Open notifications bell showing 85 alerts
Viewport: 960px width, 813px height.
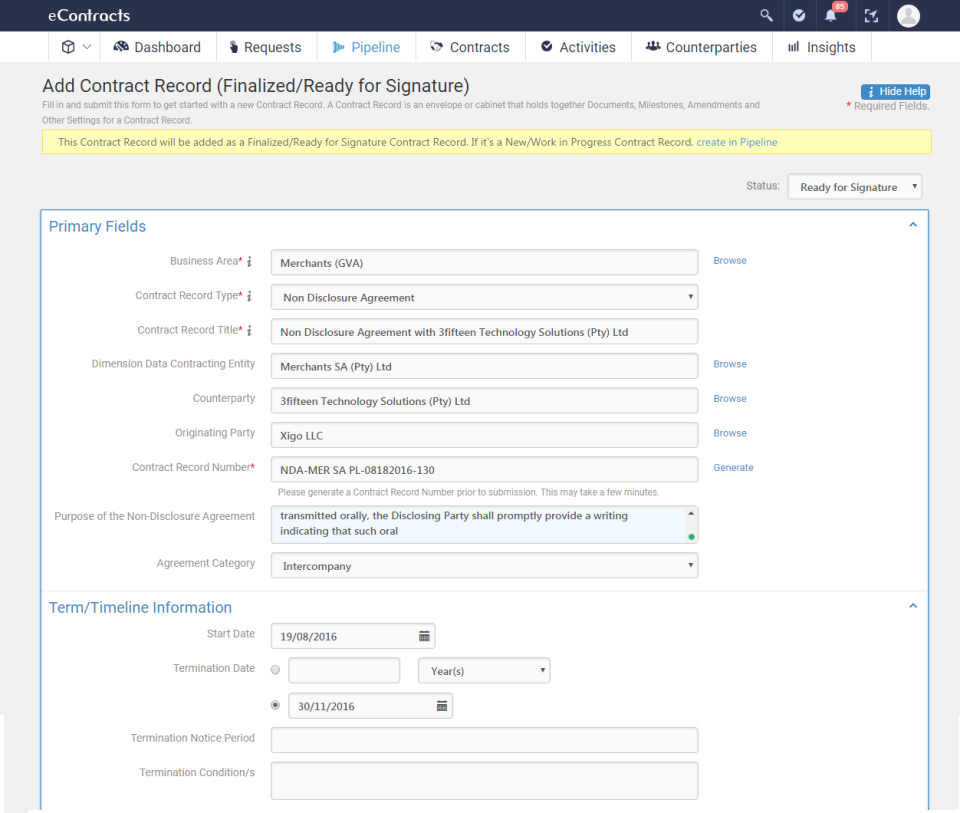click(x=831, y=15)
